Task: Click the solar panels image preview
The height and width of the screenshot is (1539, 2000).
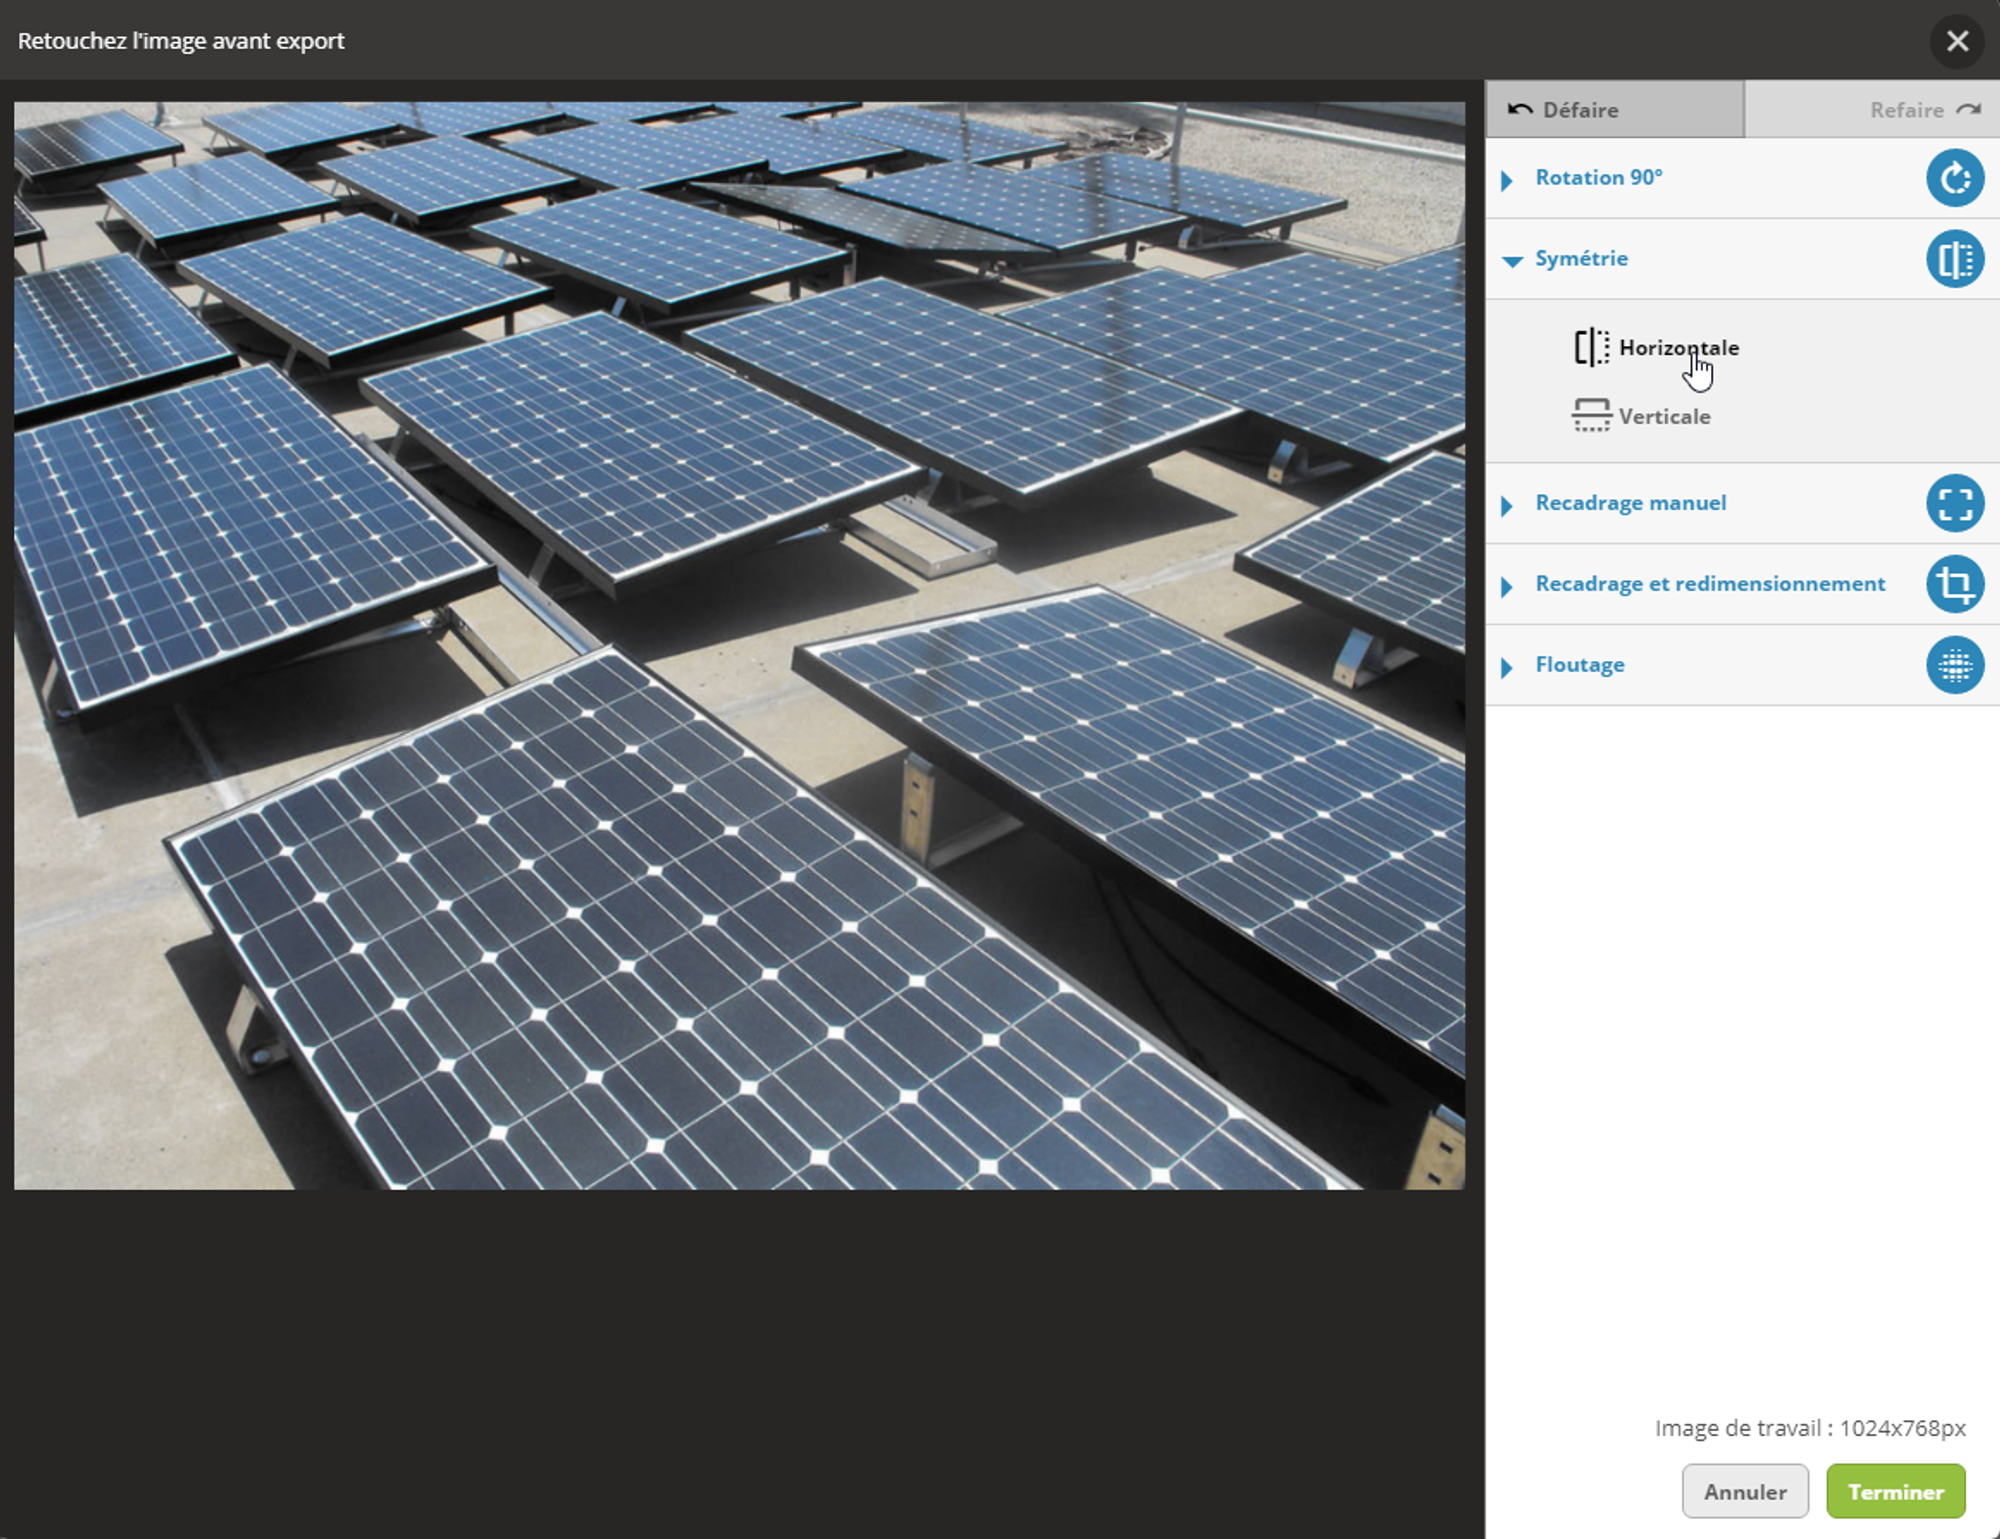Action: tap(739, 645)
